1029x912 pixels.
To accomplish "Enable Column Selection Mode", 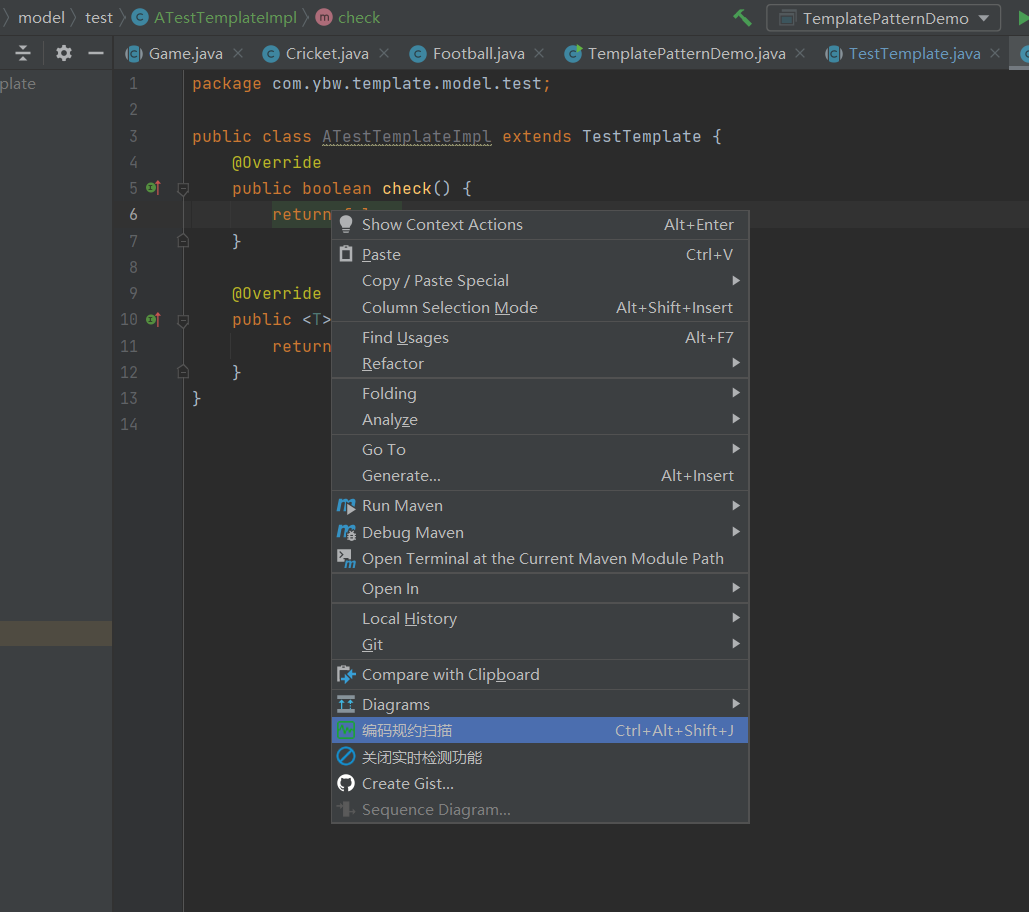I will 540,308.
